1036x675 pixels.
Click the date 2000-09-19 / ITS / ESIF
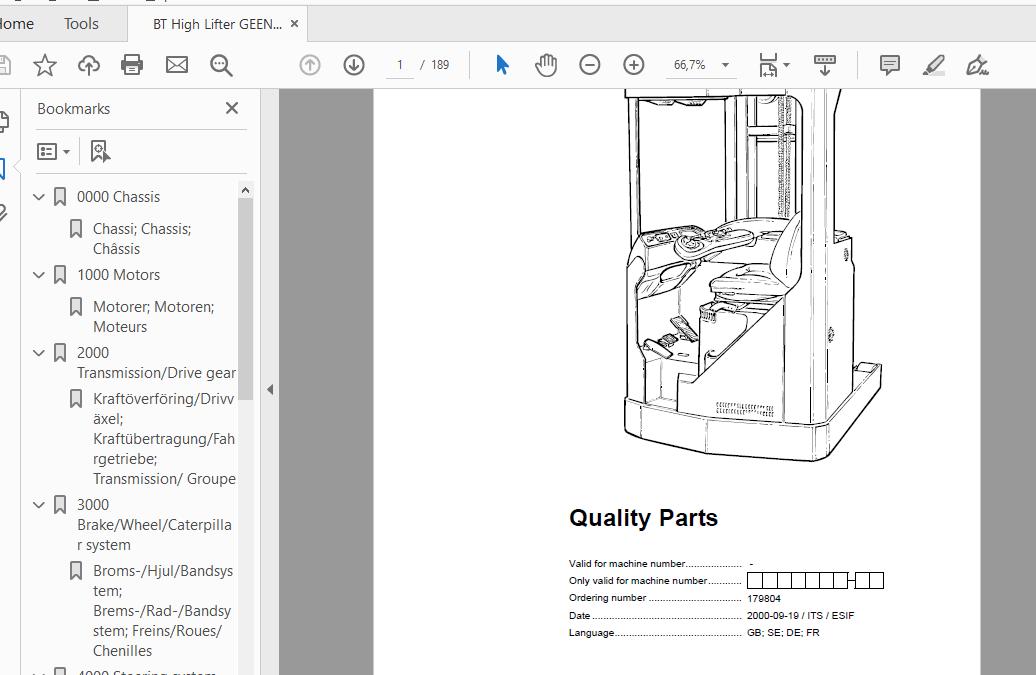pos(800,616)
